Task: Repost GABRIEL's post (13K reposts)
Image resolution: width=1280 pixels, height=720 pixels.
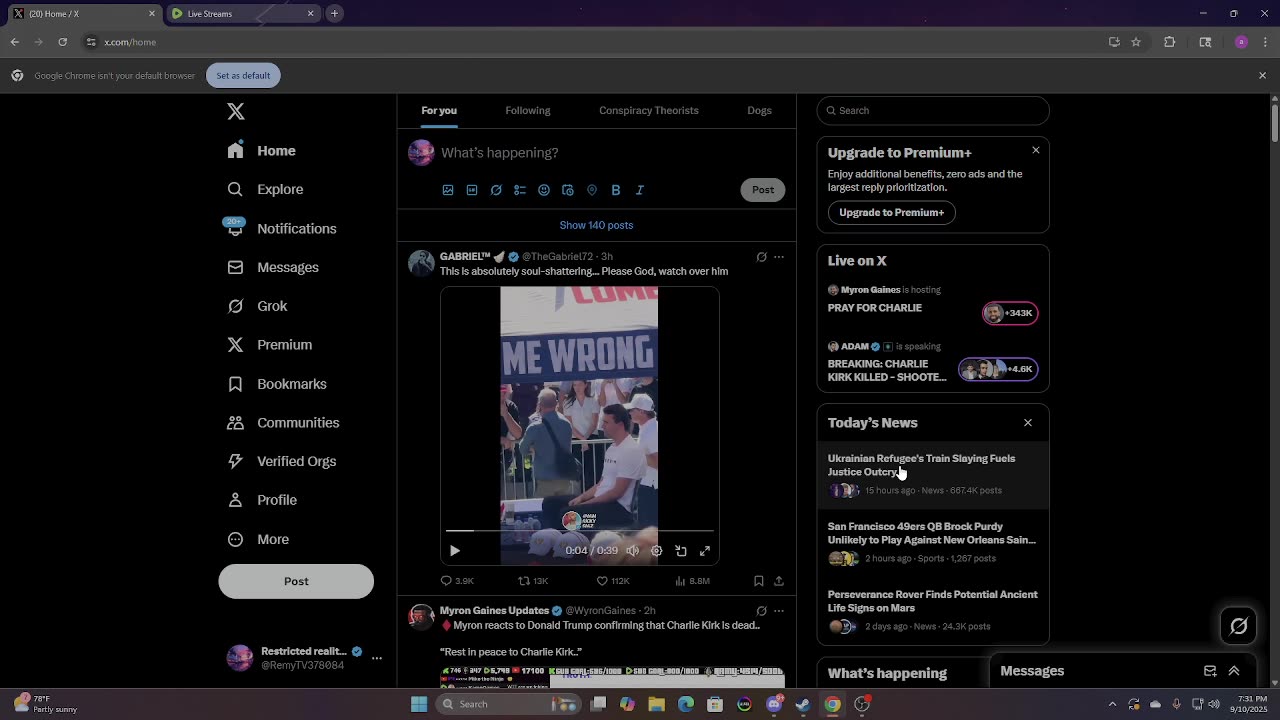Action: 533,581
